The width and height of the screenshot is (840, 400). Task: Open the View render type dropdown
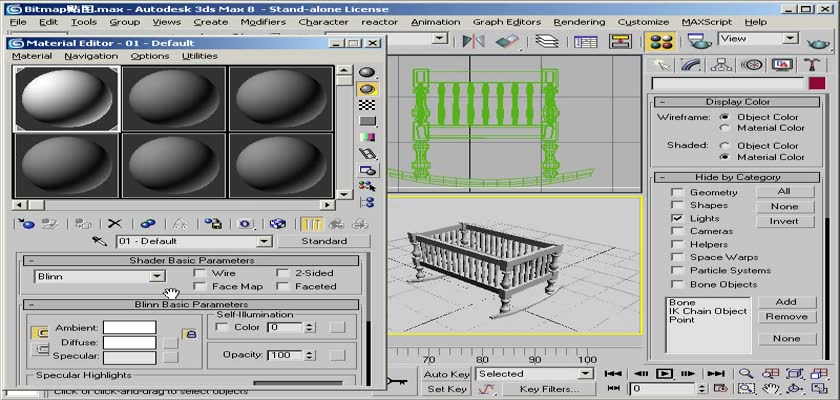pyautogui.click(x=790, y=39)
